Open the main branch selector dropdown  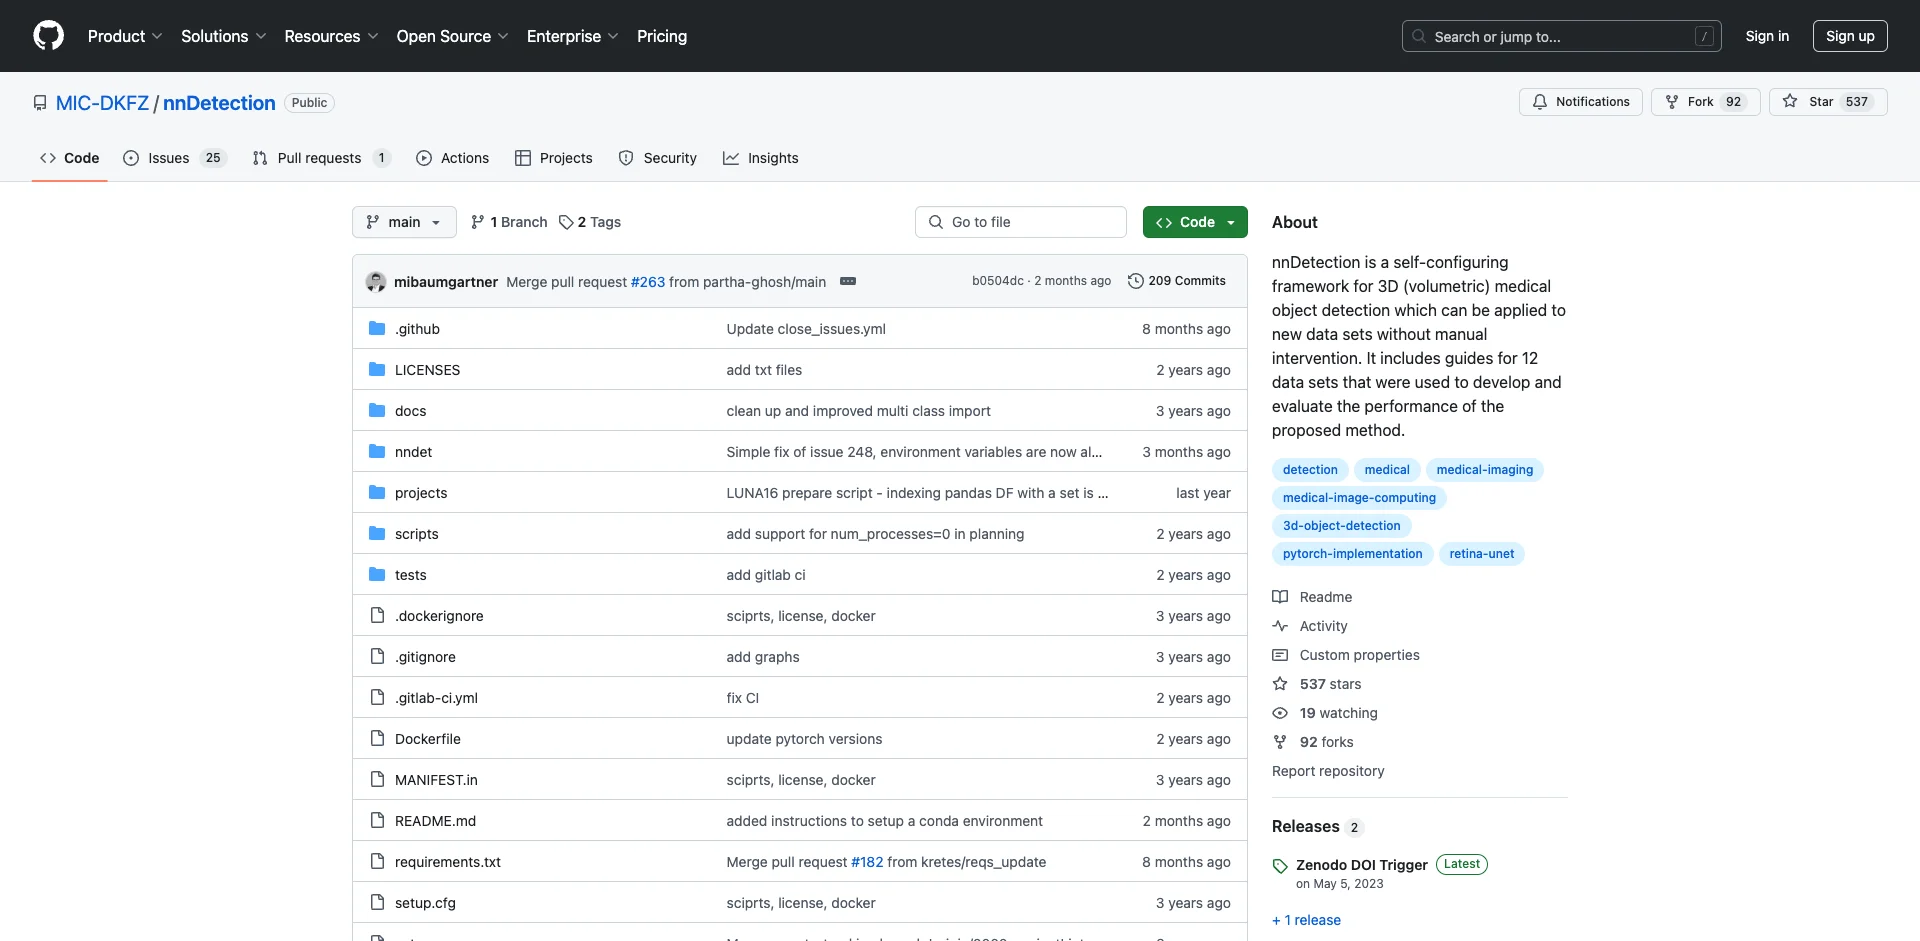(404, 222)
